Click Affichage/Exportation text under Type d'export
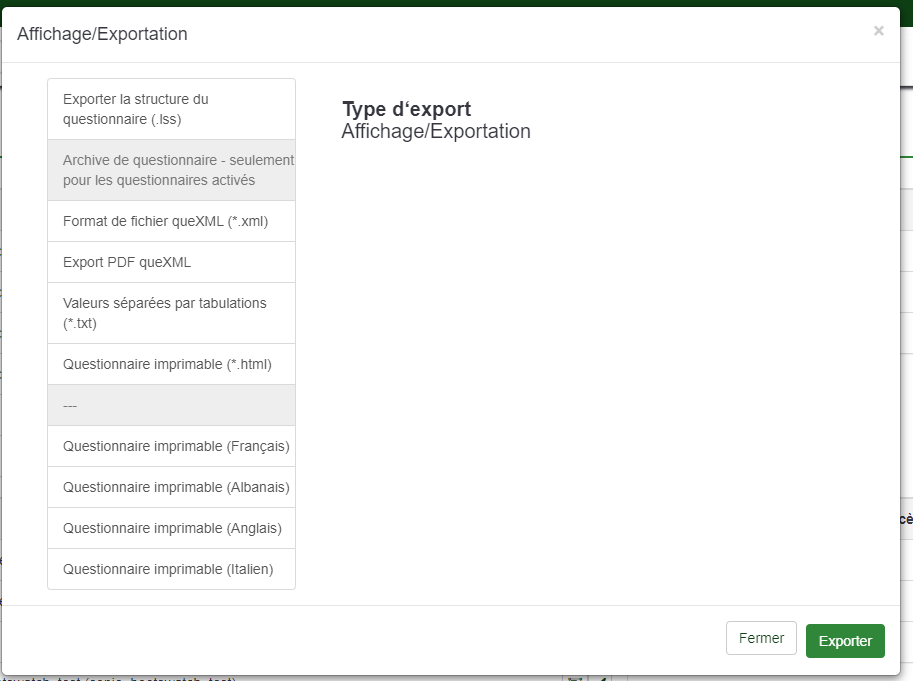913x681 pixels. pos(436,131)
